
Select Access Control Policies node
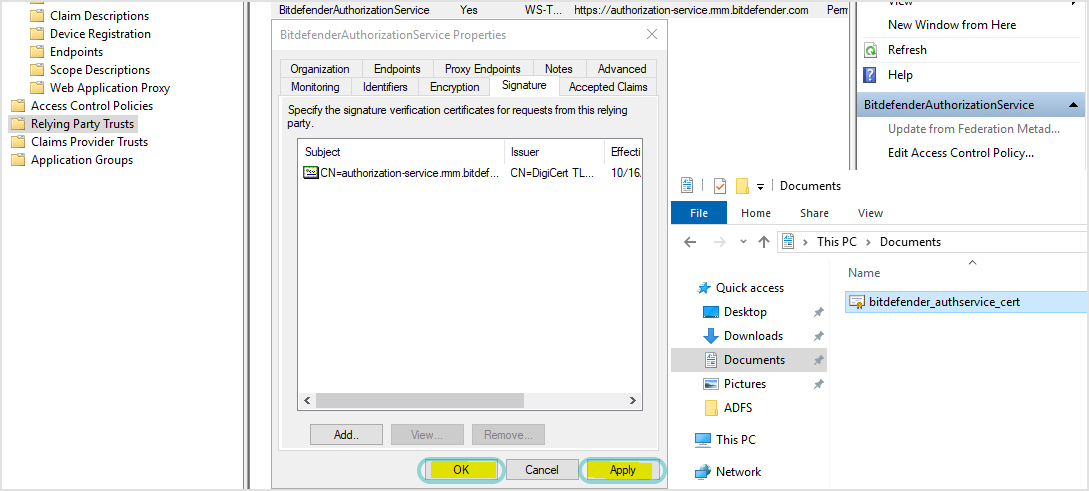[92, 106]
